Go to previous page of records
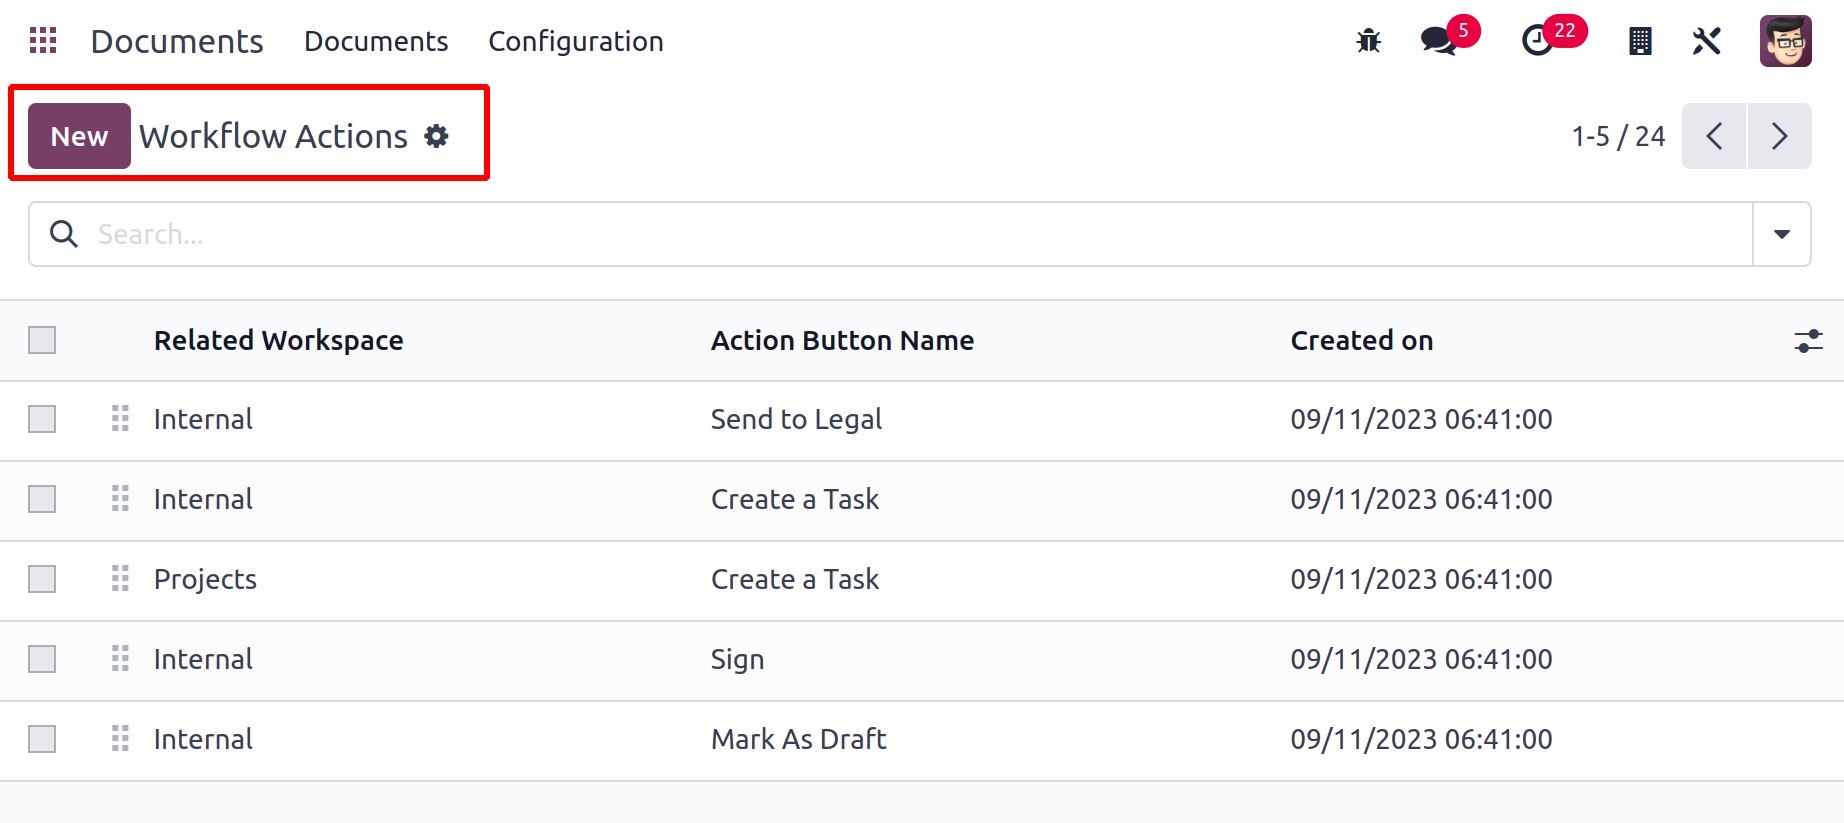This screenshot has height=823, width=1844. click(x=1714, y=136)
